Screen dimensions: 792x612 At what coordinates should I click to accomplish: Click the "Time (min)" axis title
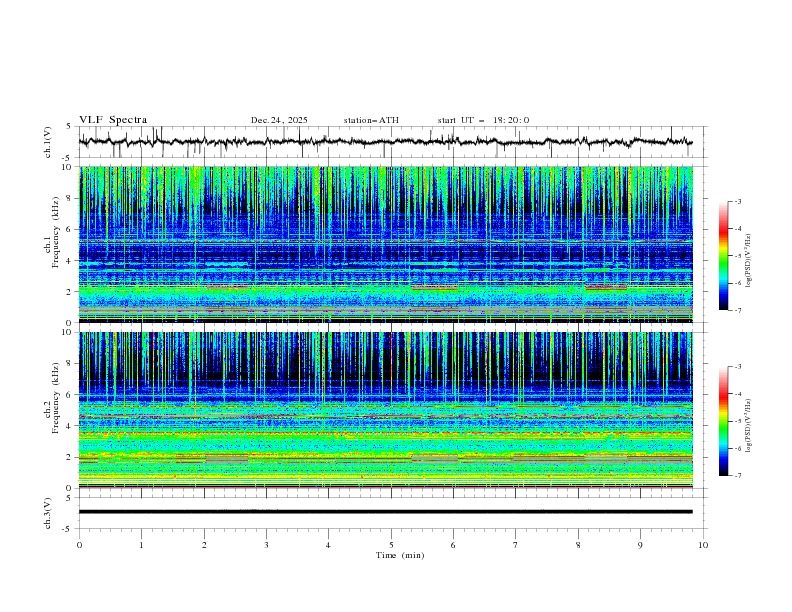coord(400,555)
